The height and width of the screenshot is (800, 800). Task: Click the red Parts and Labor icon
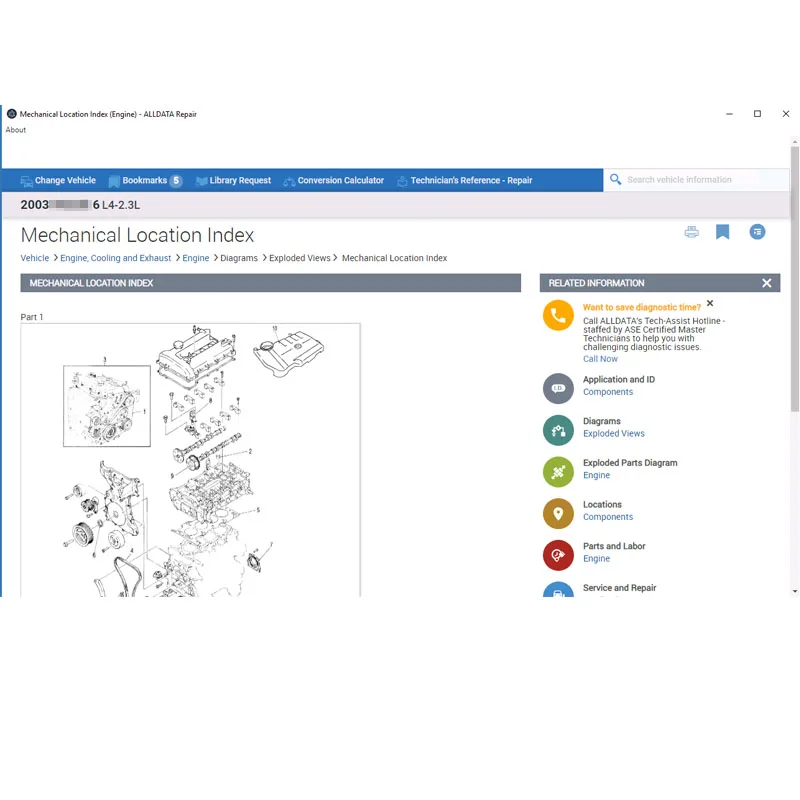558,555
